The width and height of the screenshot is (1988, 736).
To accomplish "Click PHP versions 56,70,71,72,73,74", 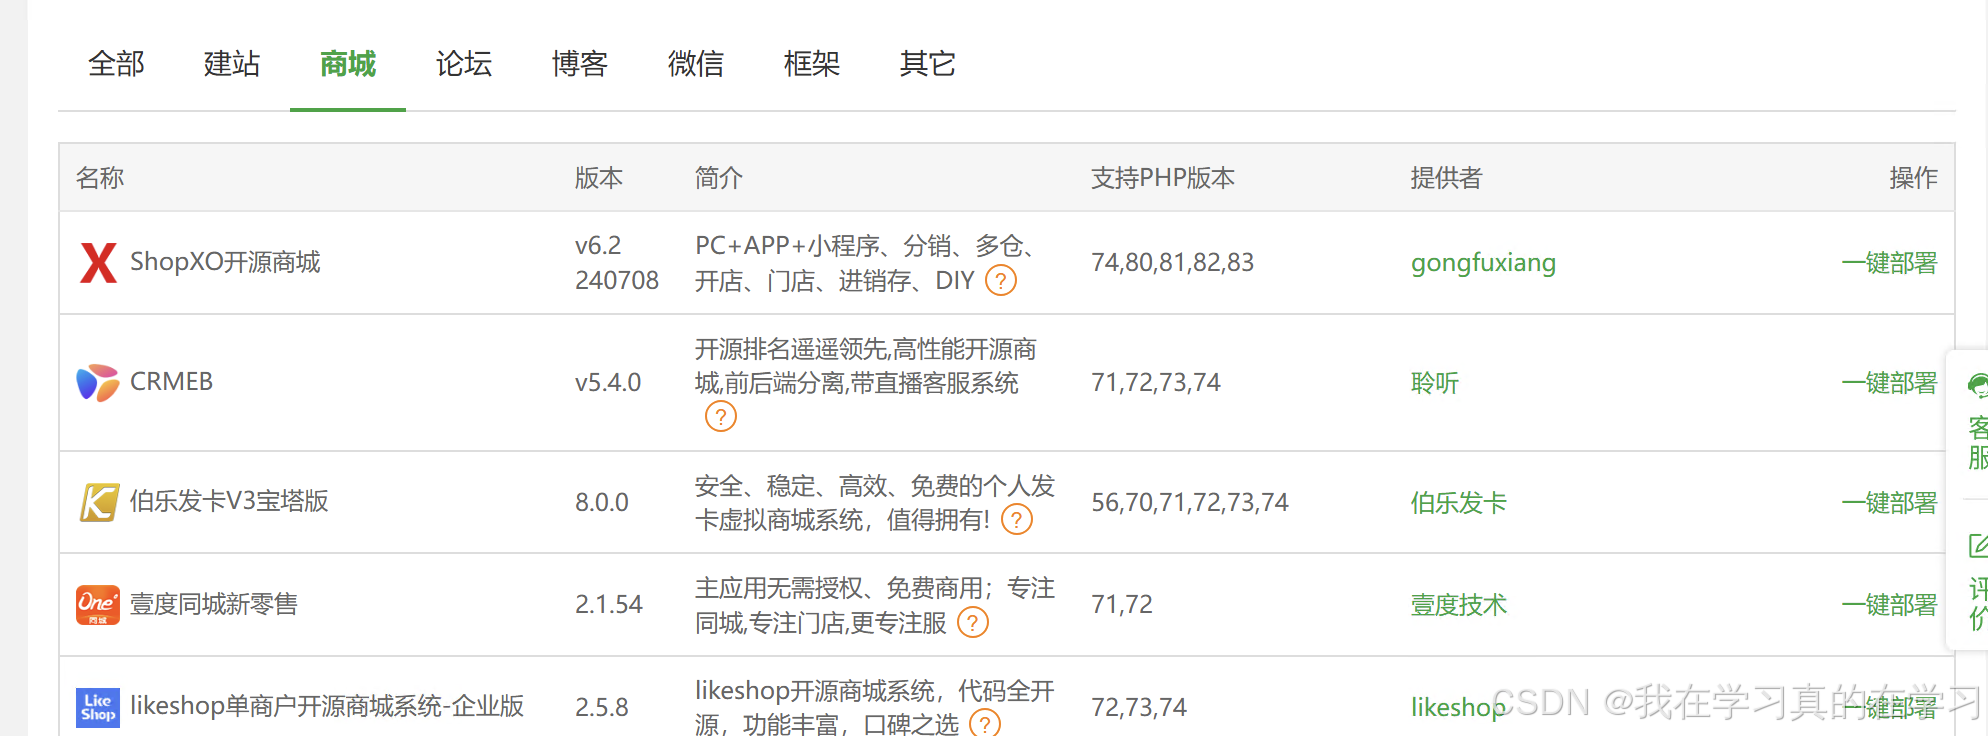I will click(1190, 503).
